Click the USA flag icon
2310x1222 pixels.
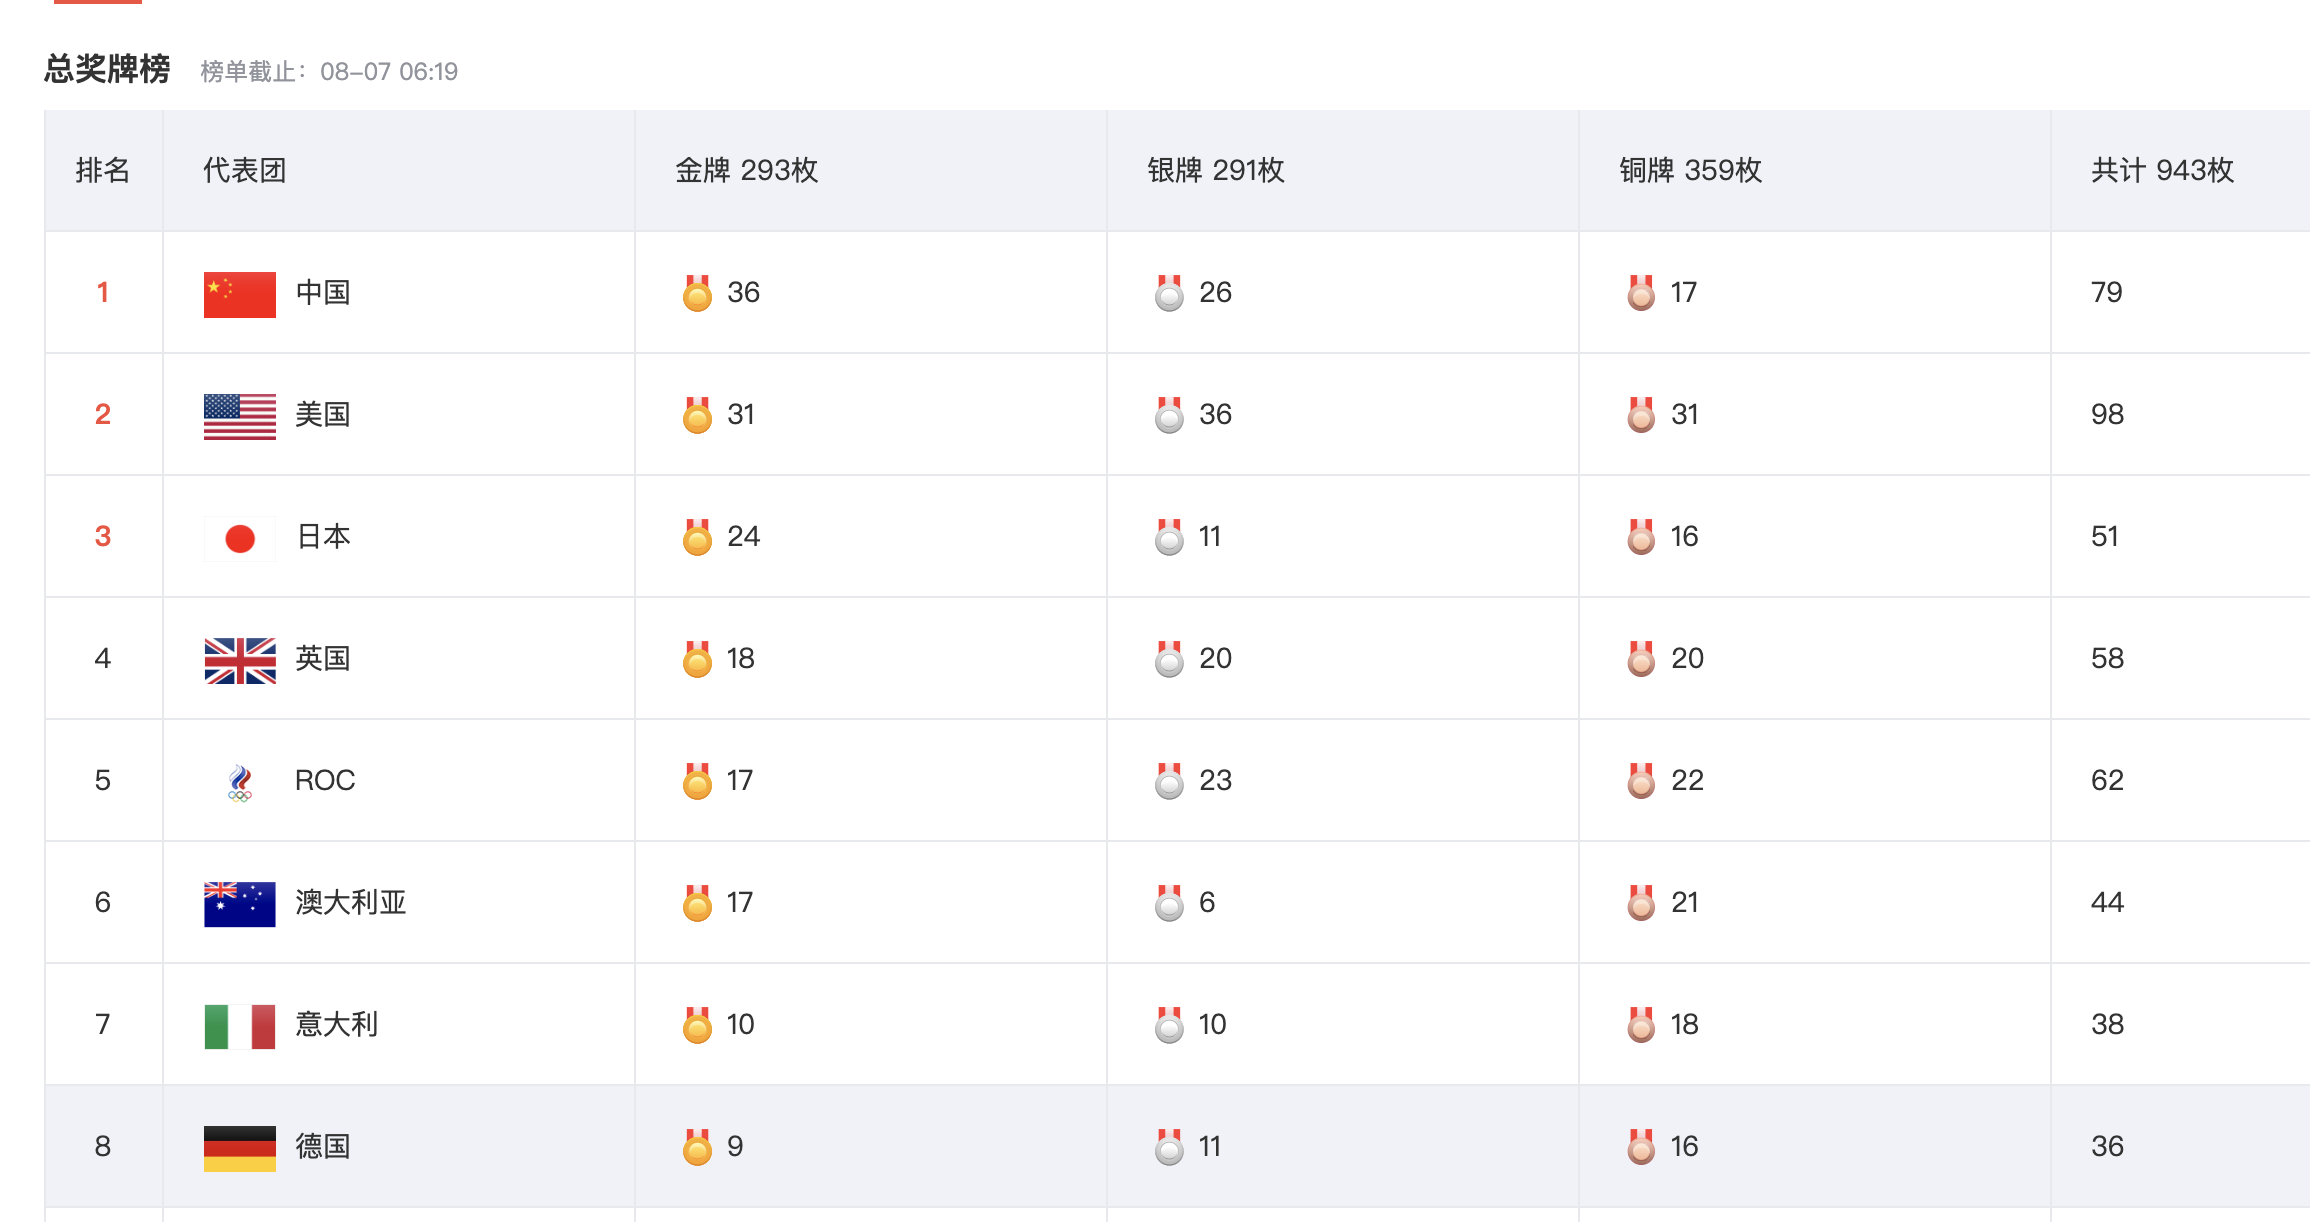[240, 416]
